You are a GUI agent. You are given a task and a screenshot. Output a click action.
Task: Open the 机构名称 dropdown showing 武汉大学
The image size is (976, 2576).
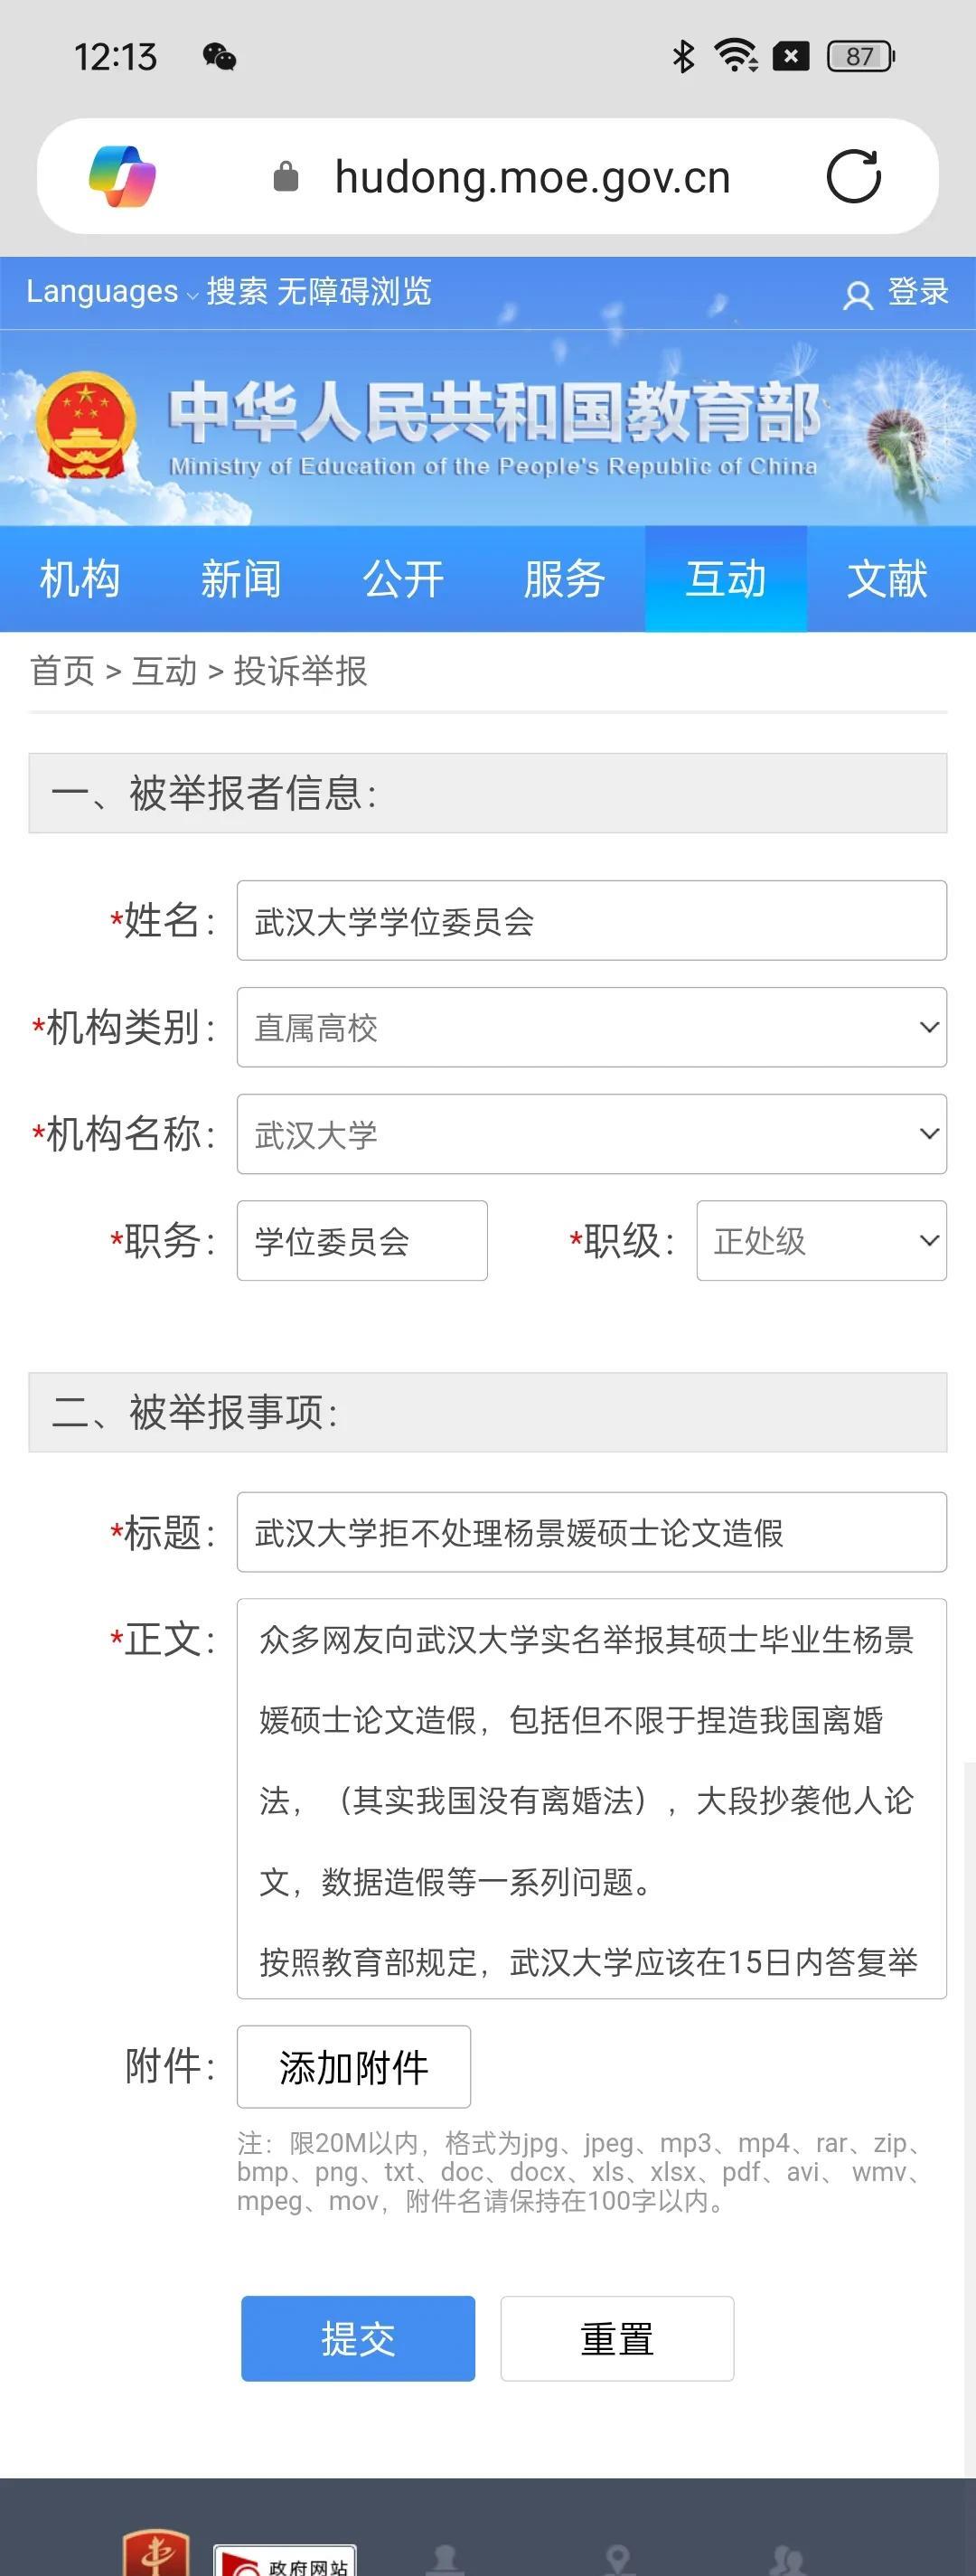pyautogui.click(x=591, y=1134)
